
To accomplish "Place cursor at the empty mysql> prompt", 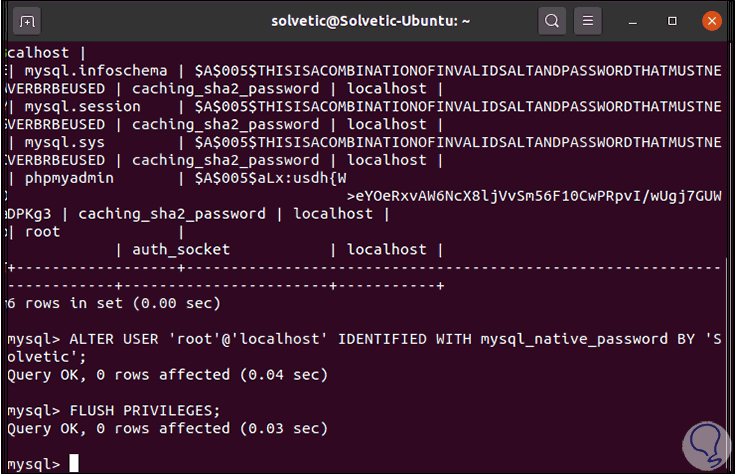I will [74, 464].
